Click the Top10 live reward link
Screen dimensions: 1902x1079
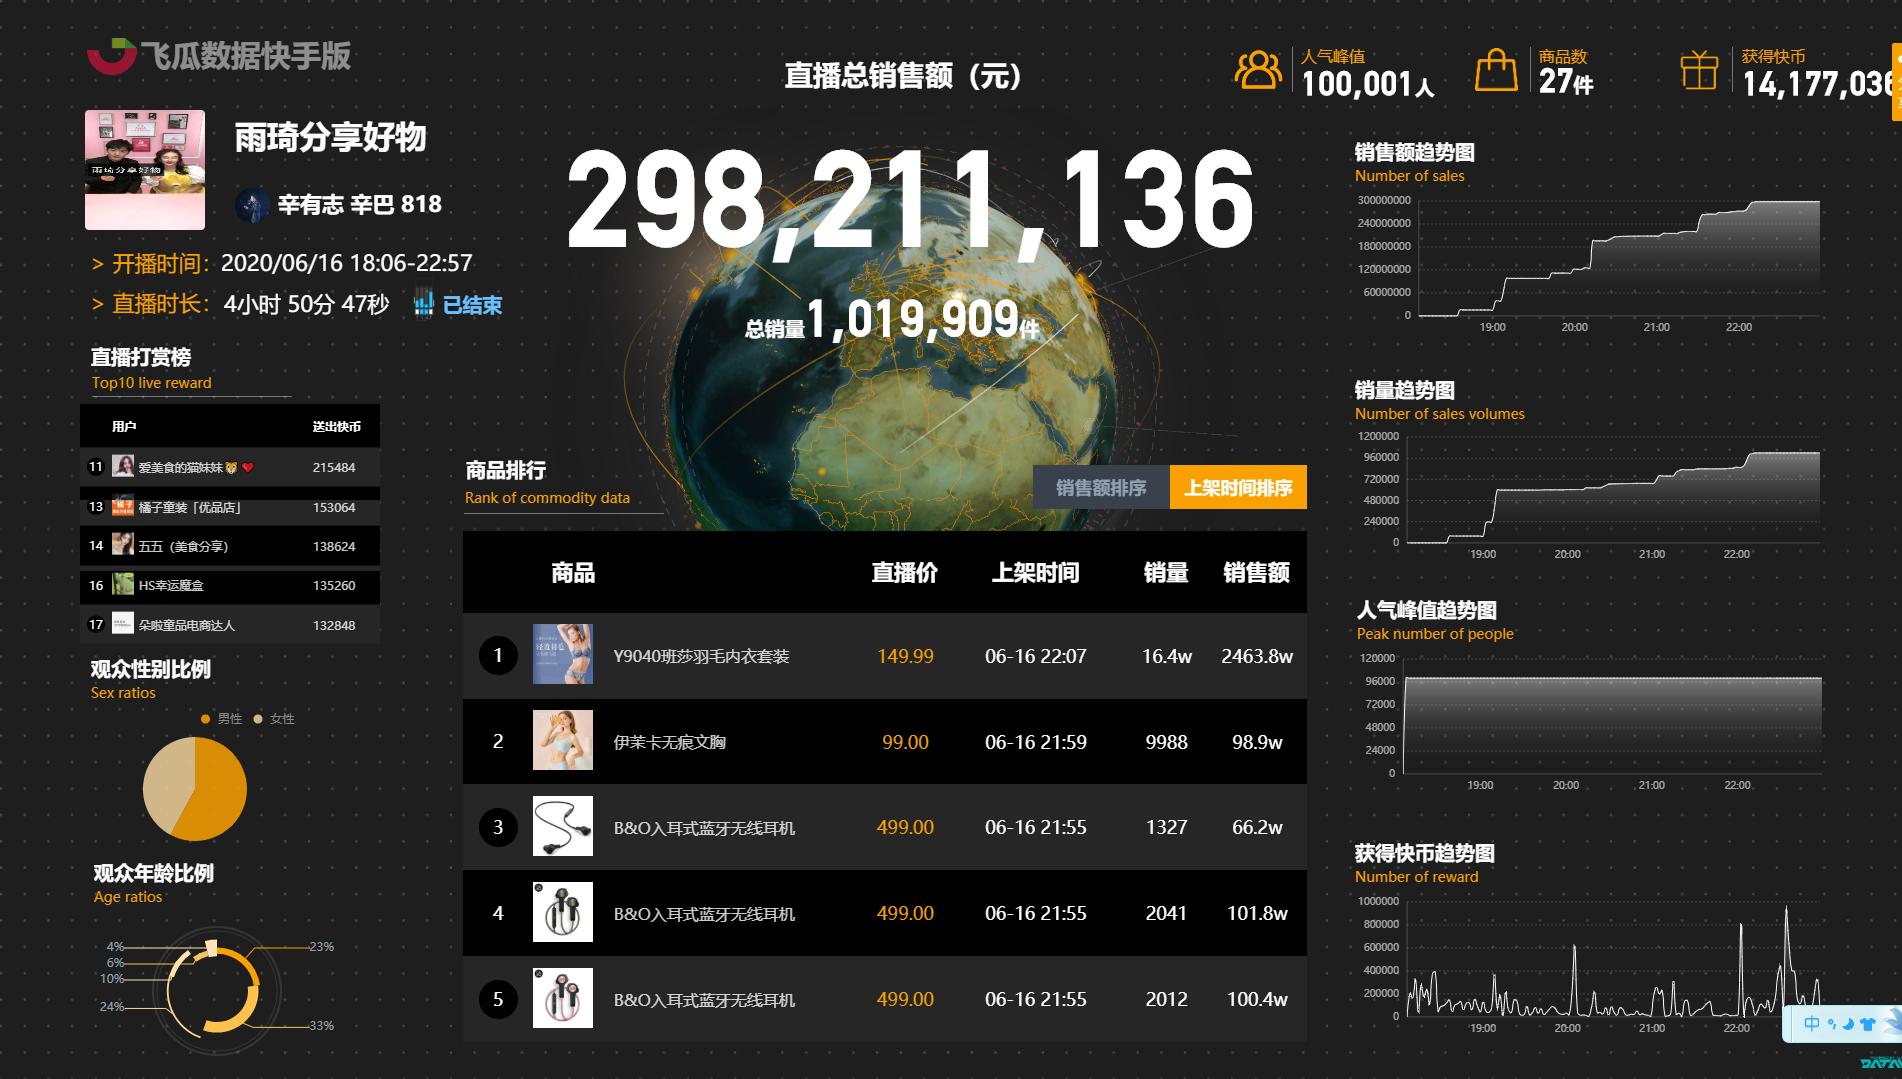click(x=150, y=382)
